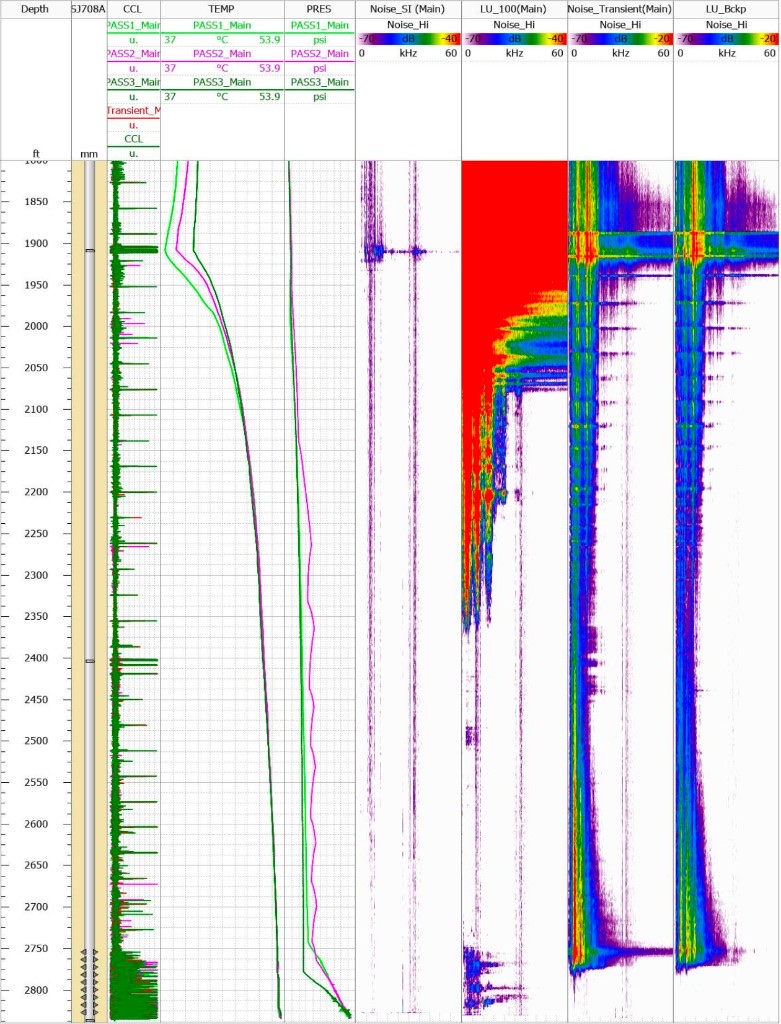781x1024 pixels.
Task: Select the Noise_SI (Main) track header
Action: point(408,9)
